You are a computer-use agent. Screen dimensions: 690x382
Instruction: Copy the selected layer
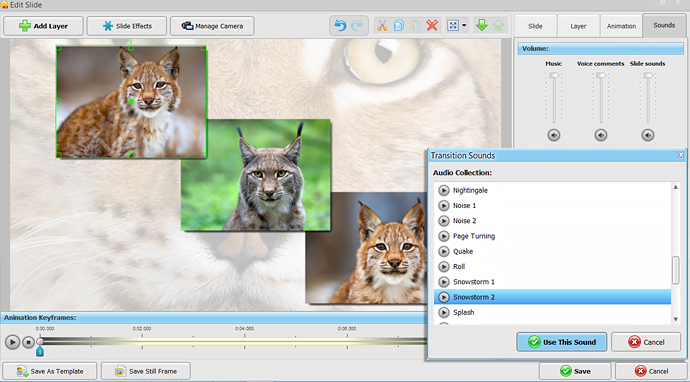tap(399, 26)
